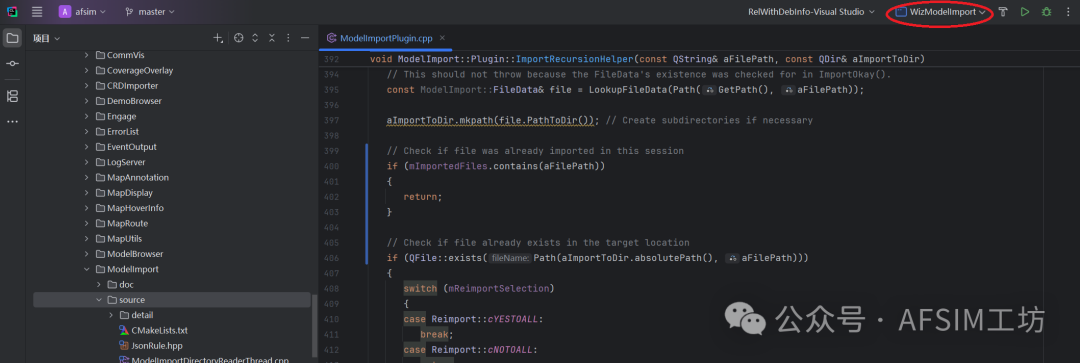The width and height of the screenshot is (1080, 363).
Task: Select the MapRoute folder
Action: pos(127,223)
